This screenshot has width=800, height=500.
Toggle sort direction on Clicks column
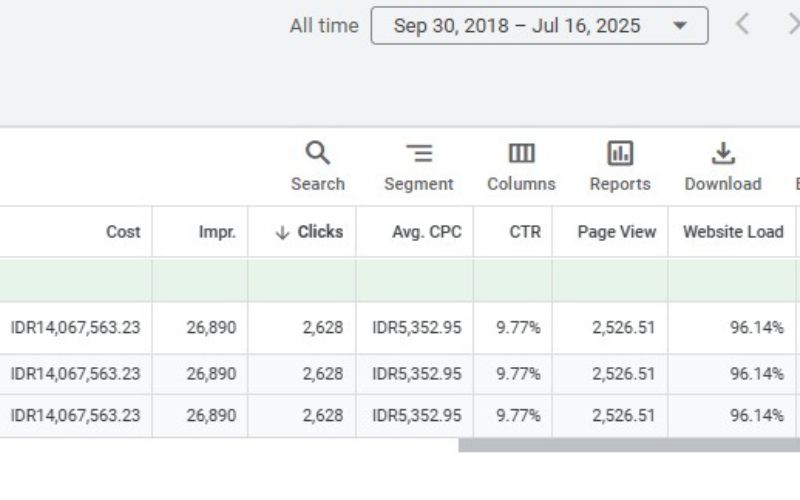click(x=309, y=232)
